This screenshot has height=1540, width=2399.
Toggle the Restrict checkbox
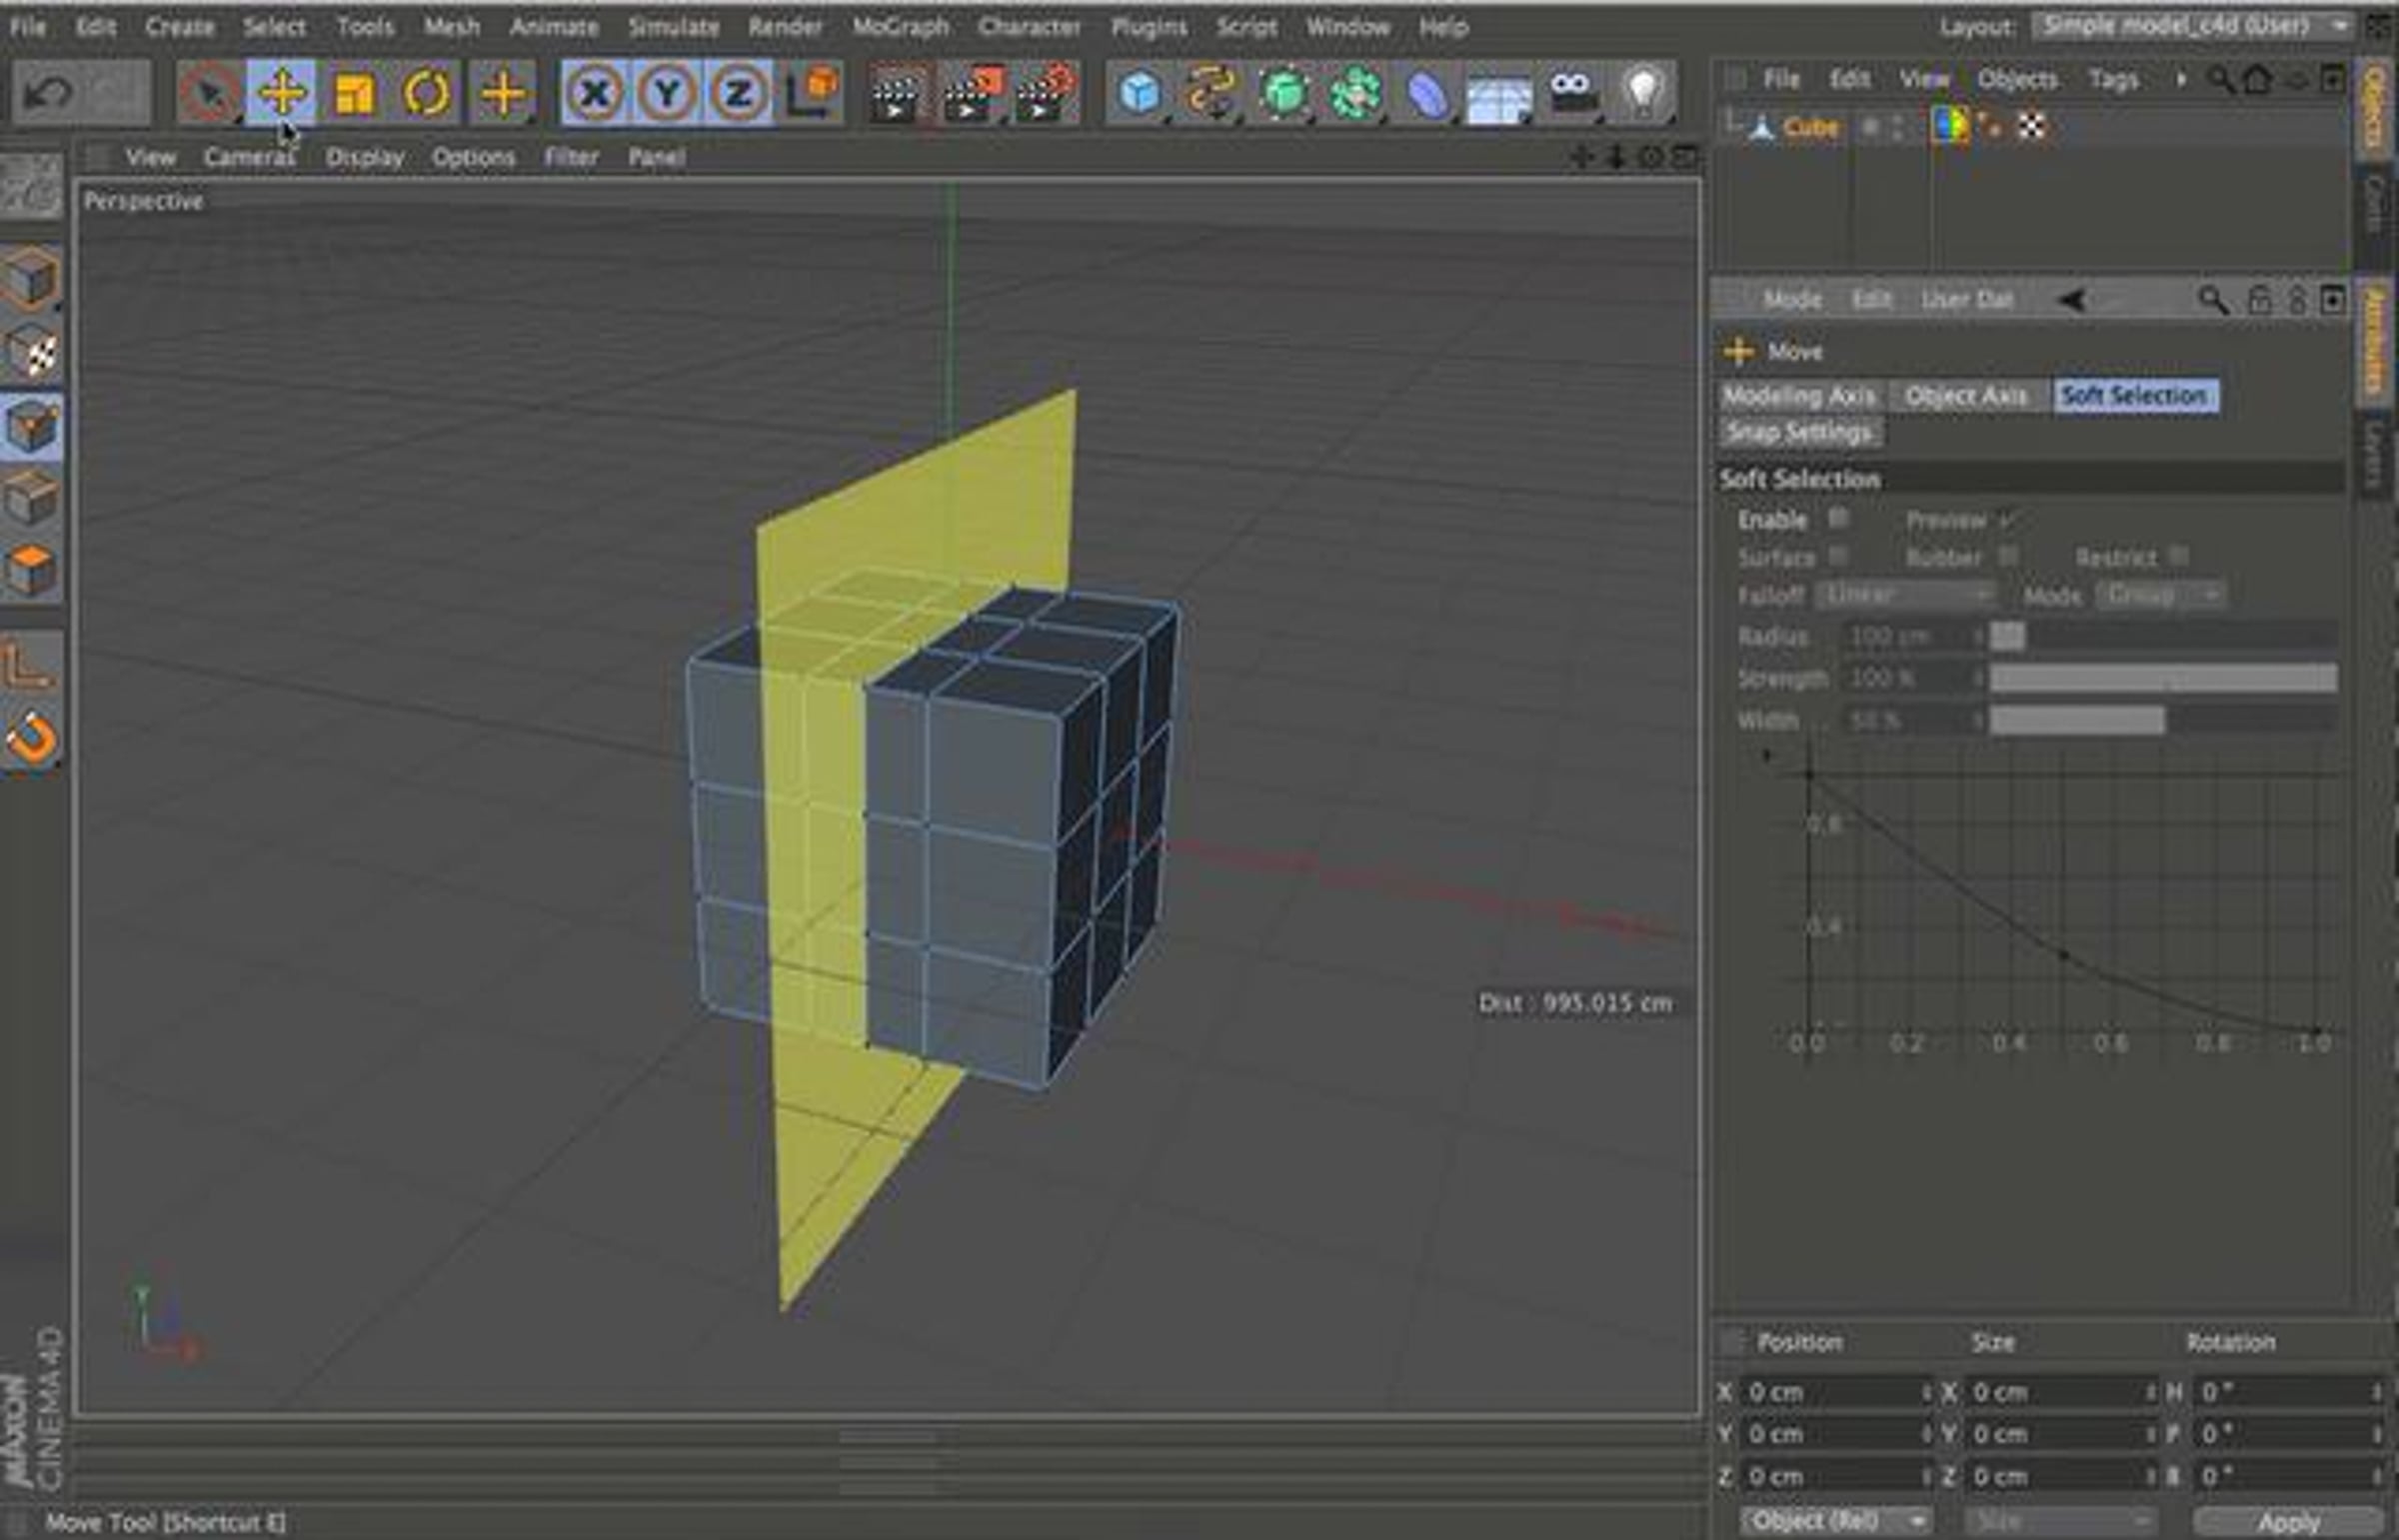pyautogui.click(x=2178, y=556)
